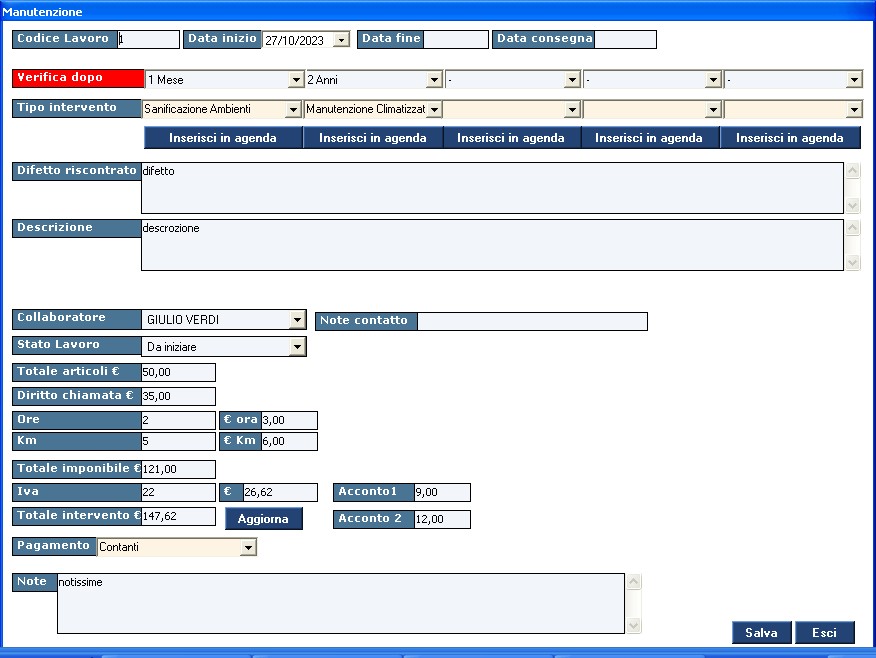
Task: Select the Totale imponibile € field
Action: [178, 469]
